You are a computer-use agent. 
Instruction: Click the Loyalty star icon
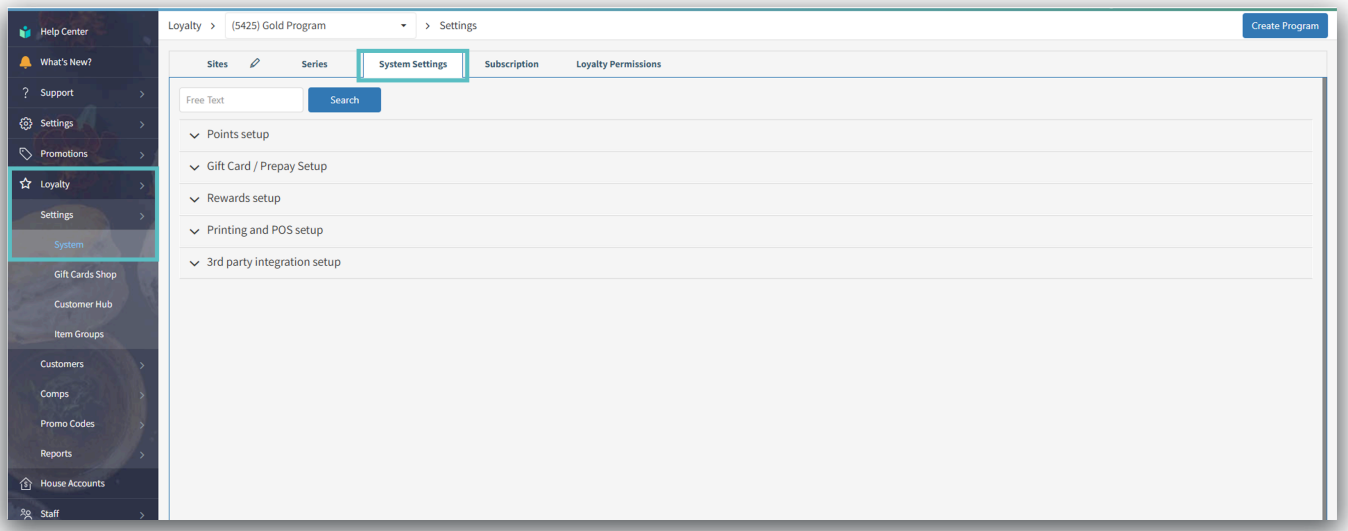coord(26,184)
